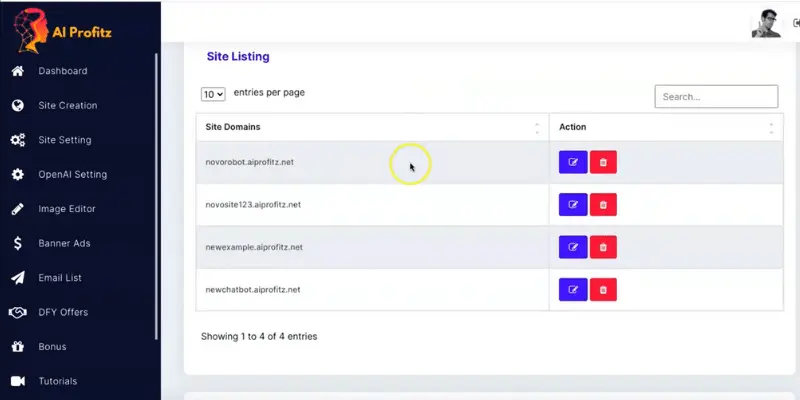This screenshot has height=400, width=800.
Task: Open OpenAI Setting menu item
Action: tap(73, 174)
